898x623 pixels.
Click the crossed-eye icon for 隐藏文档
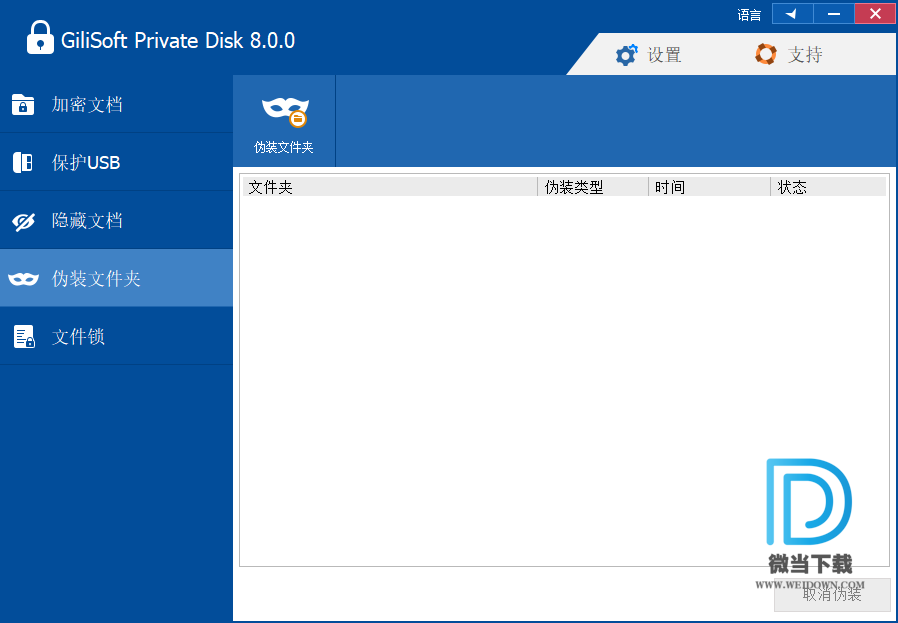click(x=23, y=221)
